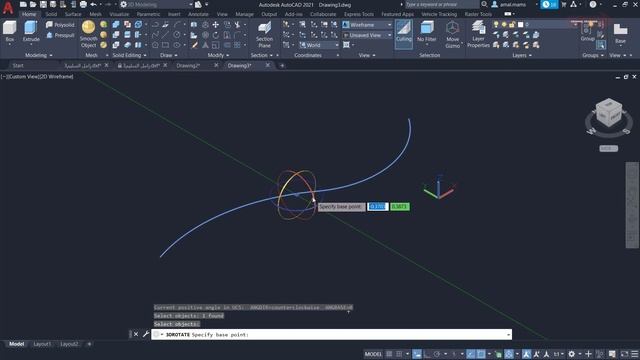Toggle the layer lock padlock icon
This screenshot has height=360, width=640.
tap(512, 25)
